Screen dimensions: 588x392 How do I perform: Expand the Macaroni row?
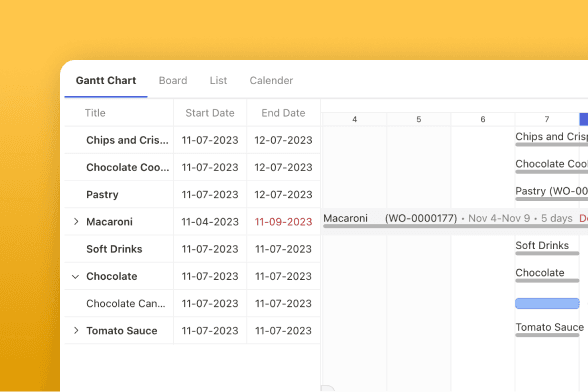(76, 222)
